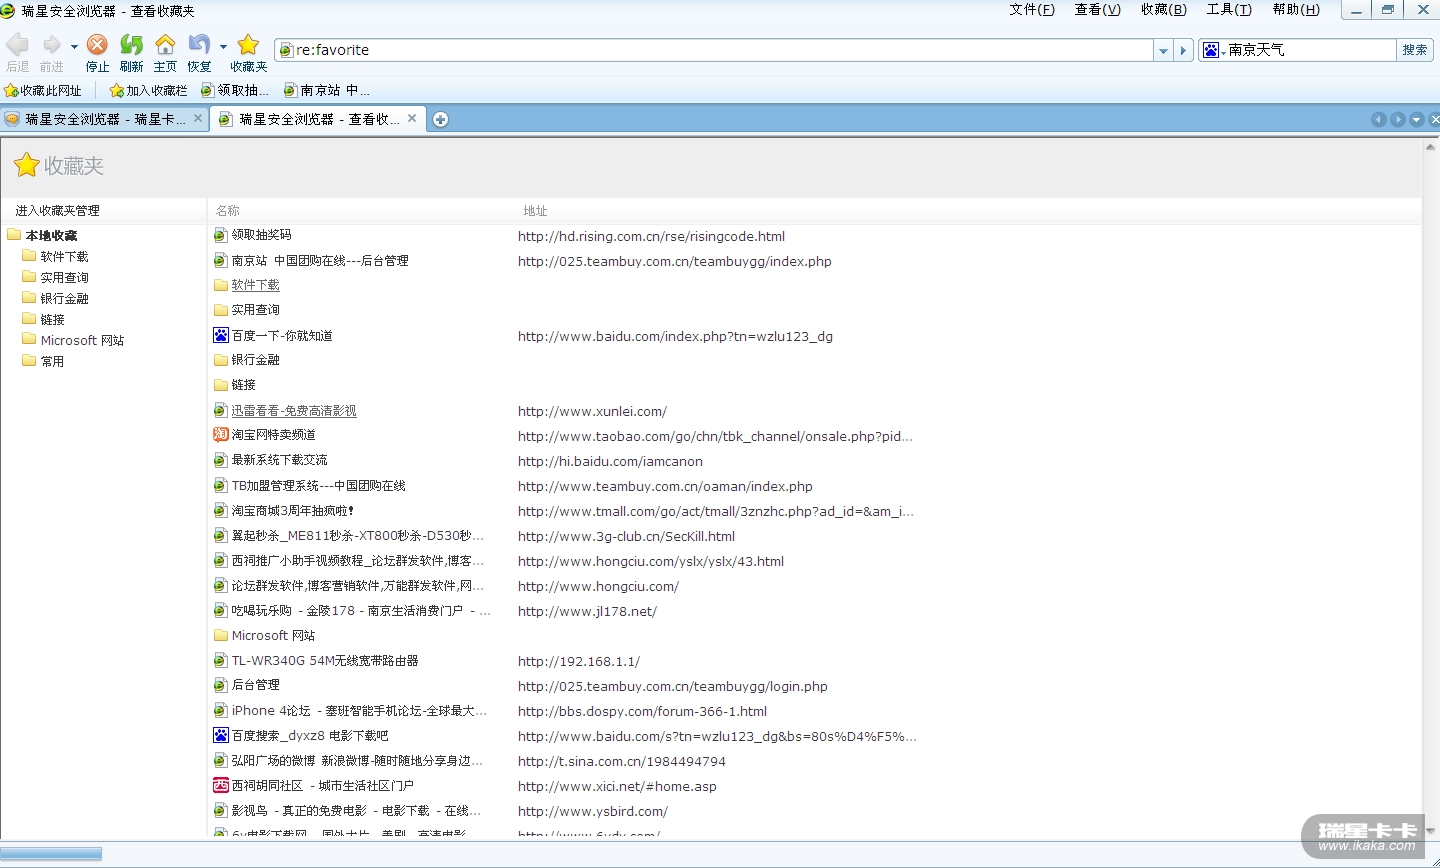Expand the address bar history dropdown
This screenshot has width=1440, height=868.
click(1163, 50)
